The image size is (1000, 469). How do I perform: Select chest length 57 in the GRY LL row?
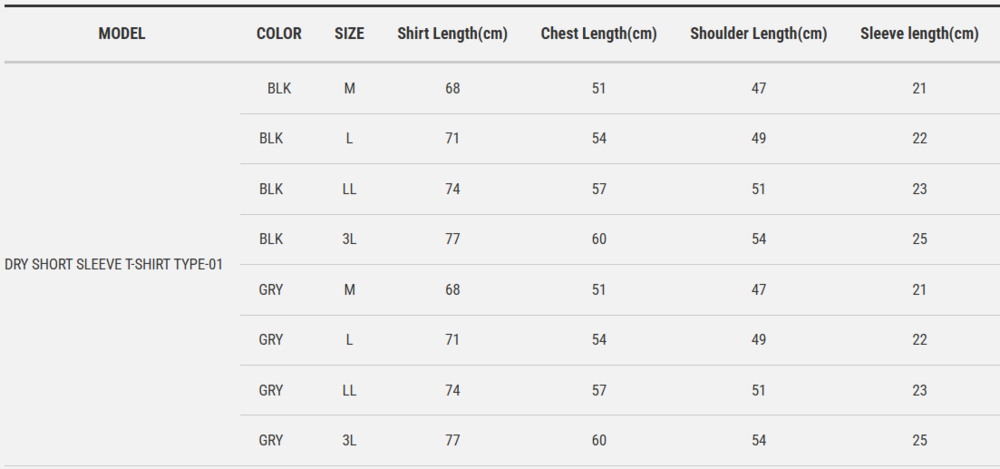[x=599, y=390]
